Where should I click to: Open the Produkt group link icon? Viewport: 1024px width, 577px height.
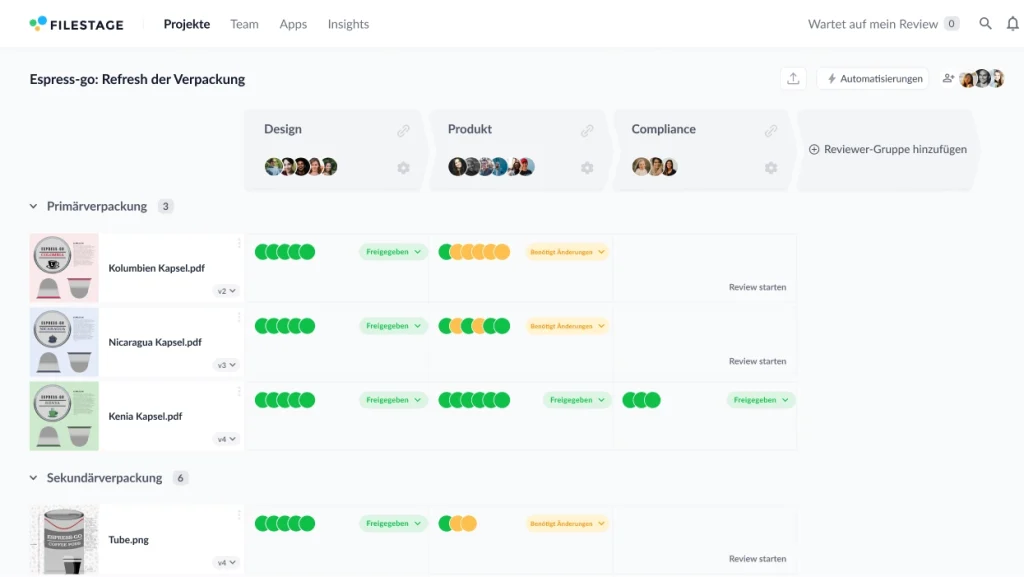(x=588, y=130)
